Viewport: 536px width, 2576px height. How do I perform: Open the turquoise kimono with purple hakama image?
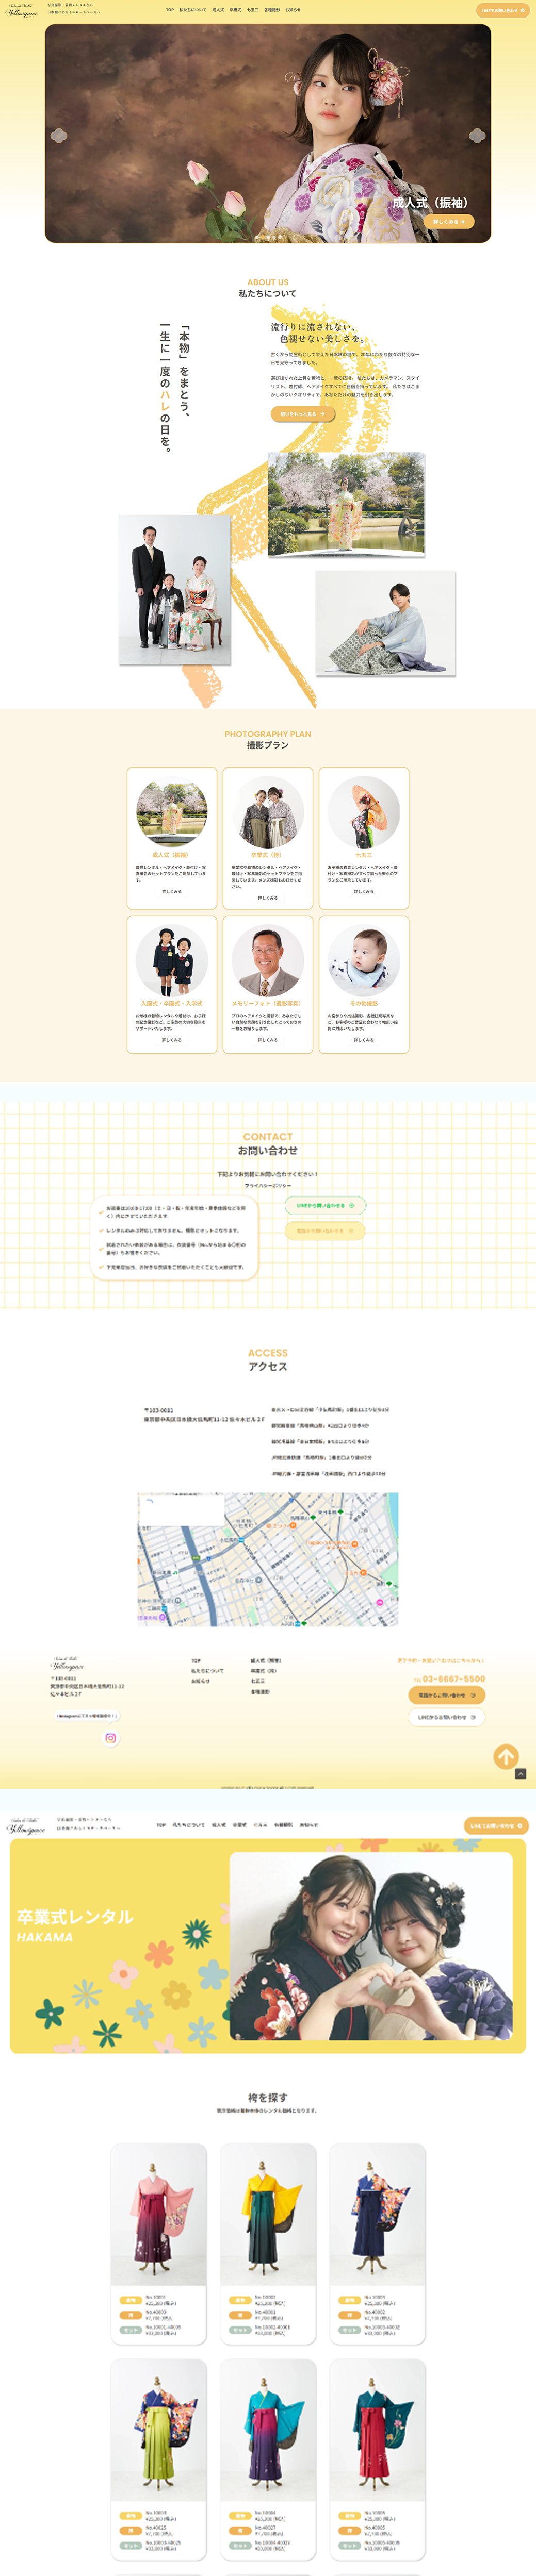pyautogui.click(x=268, y=2430)
